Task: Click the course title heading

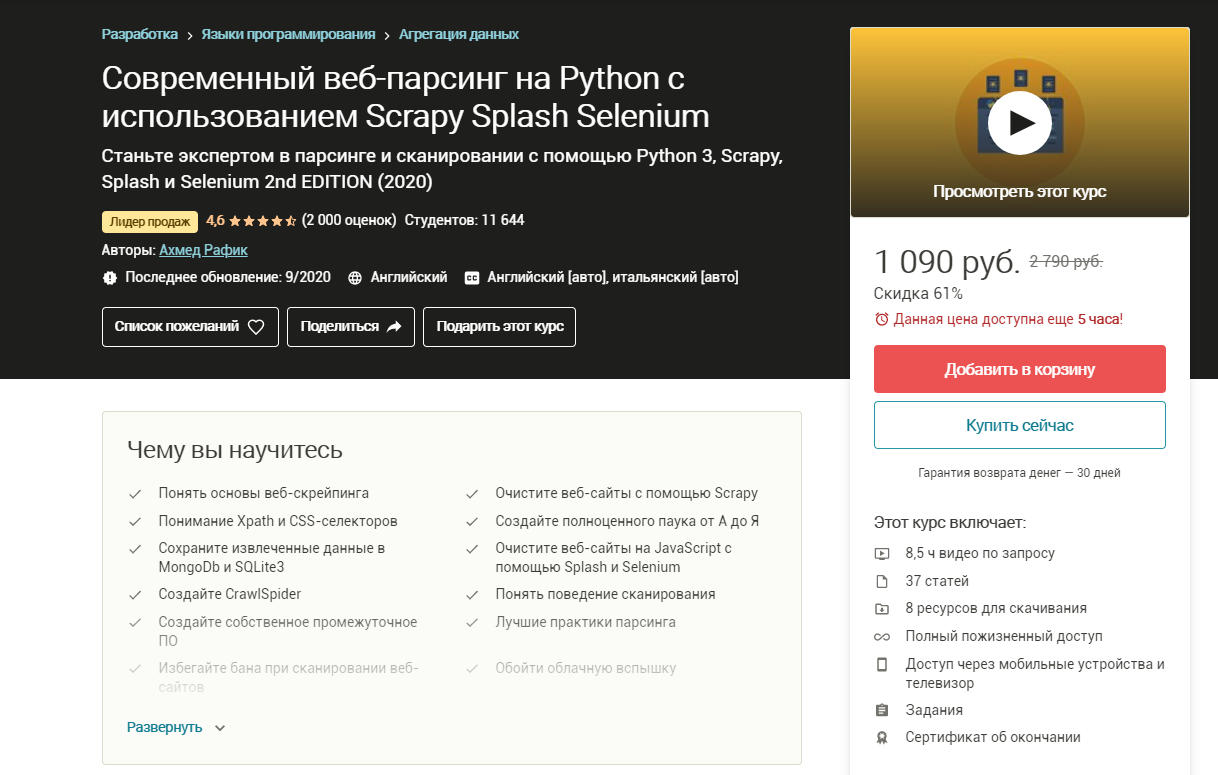Action: (x=406, y=97)
